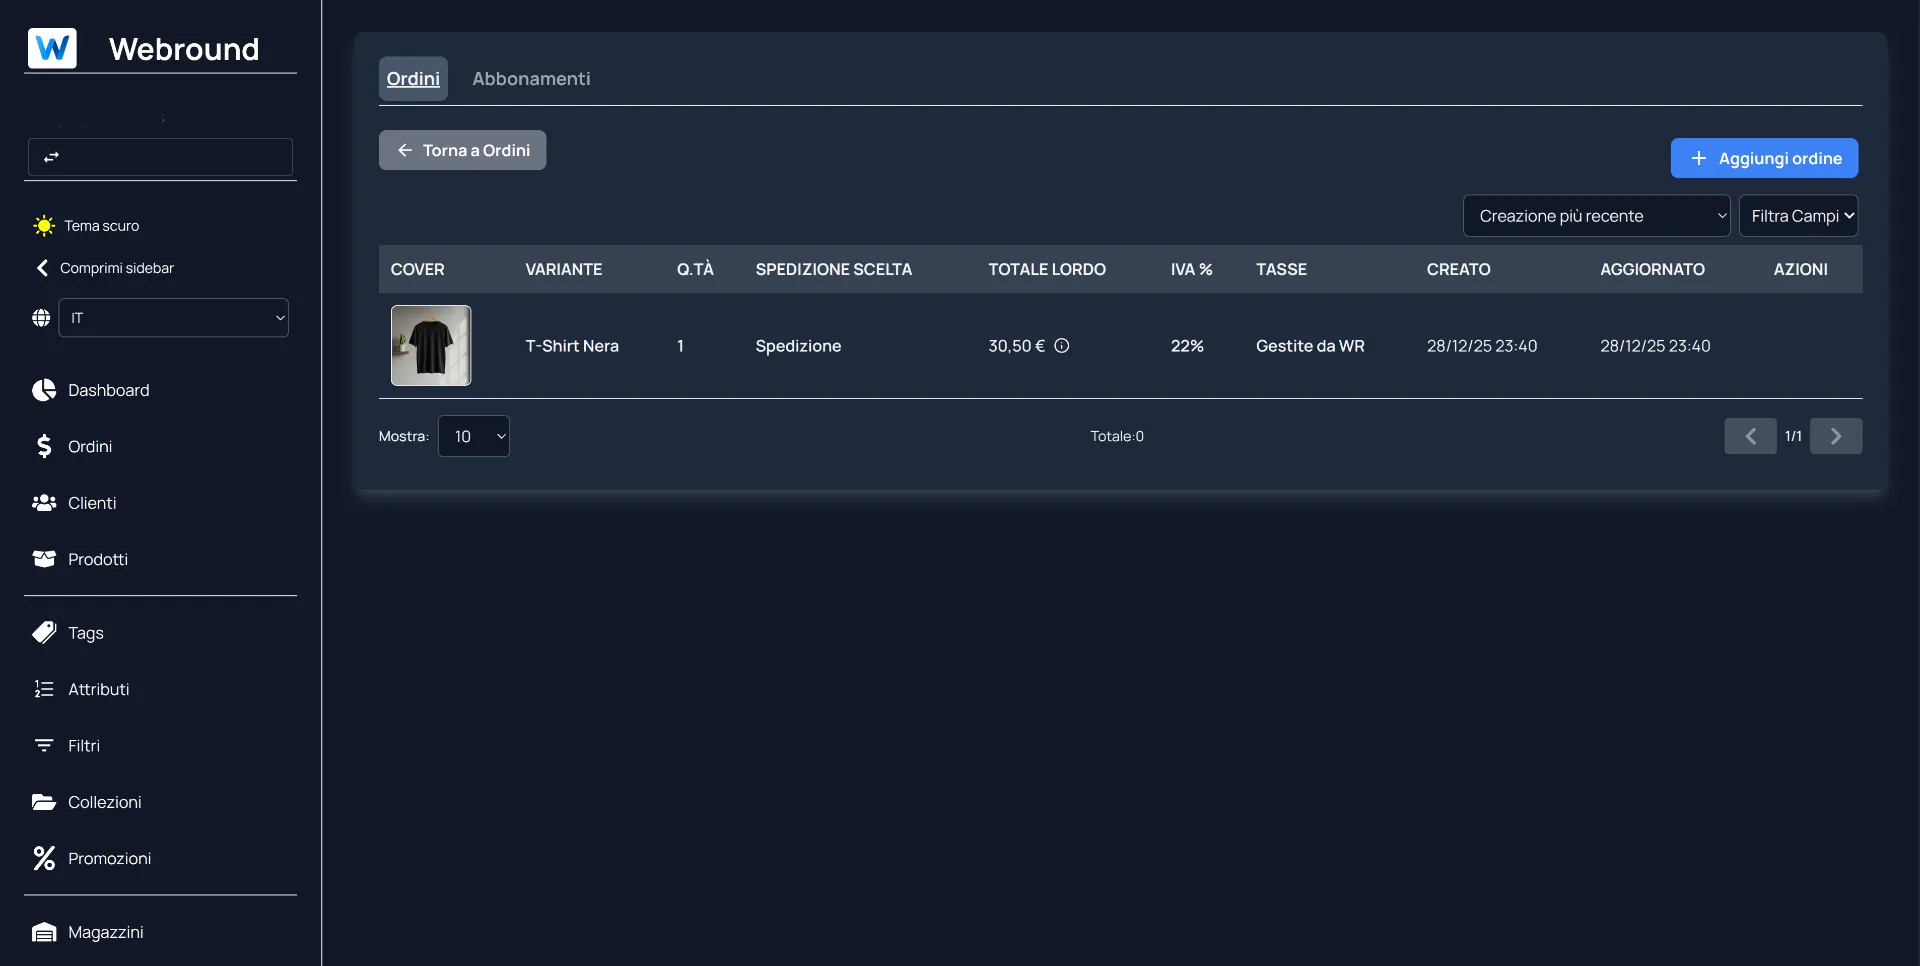
Task: Click the info icon next to 30,50 €
Action: click(x=1062, y=346)
